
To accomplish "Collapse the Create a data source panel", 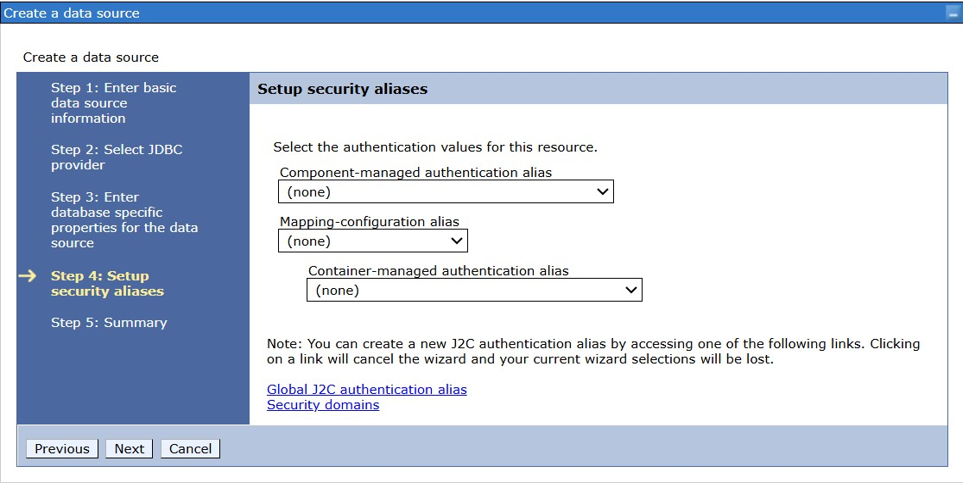I will click(951, 13).
